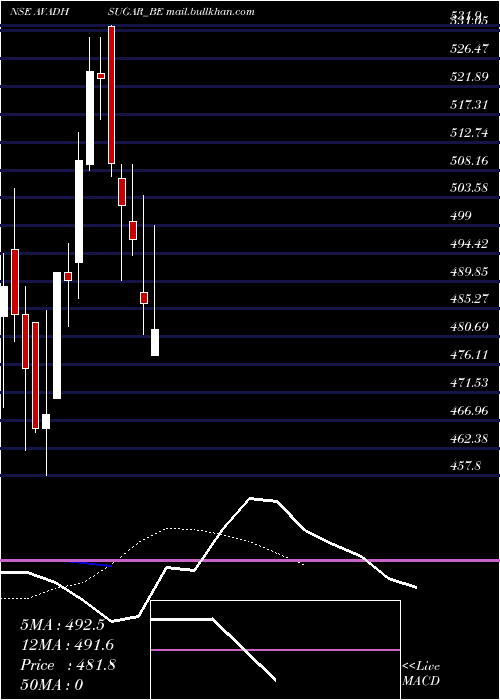Select the 485.27 price axis label
The image size is (500, 700).
point(469,299)
